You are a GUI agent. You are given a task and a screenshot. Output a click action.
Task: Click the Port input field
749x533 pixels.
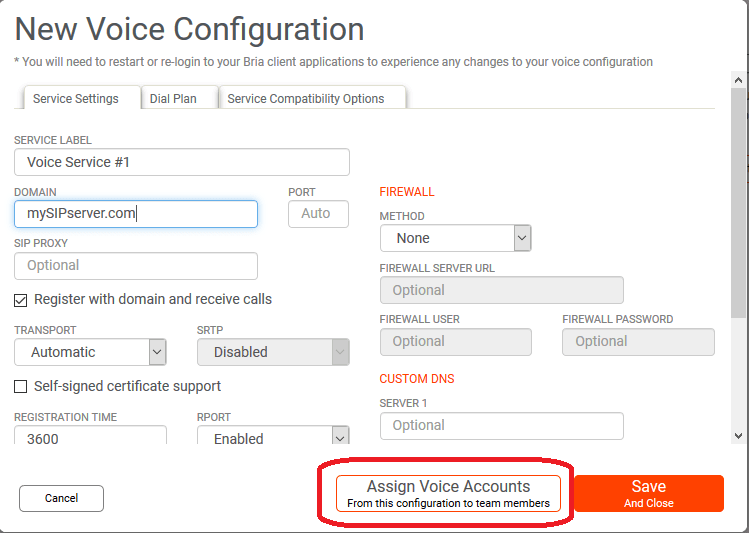[318, 213]
